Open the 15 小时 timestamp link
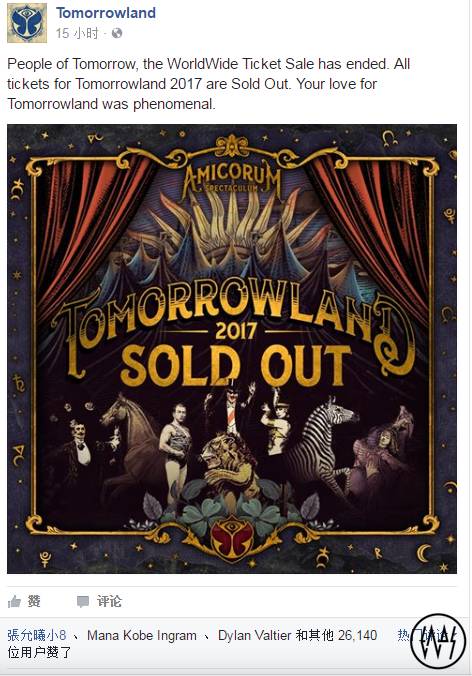This screenshot has height=676, width=472. pyautogui.click(x=77, y=33)
